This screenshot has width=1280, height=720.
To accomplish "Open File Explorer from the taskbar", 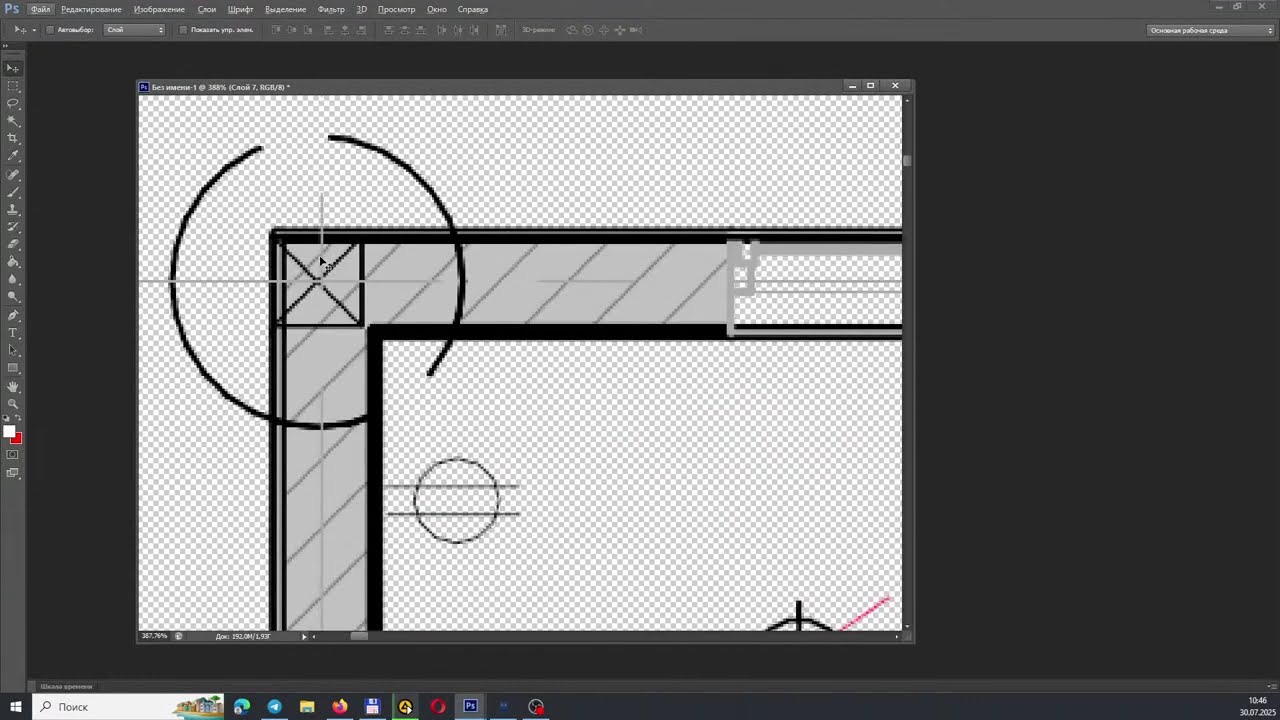I will [x=307, y=707].
